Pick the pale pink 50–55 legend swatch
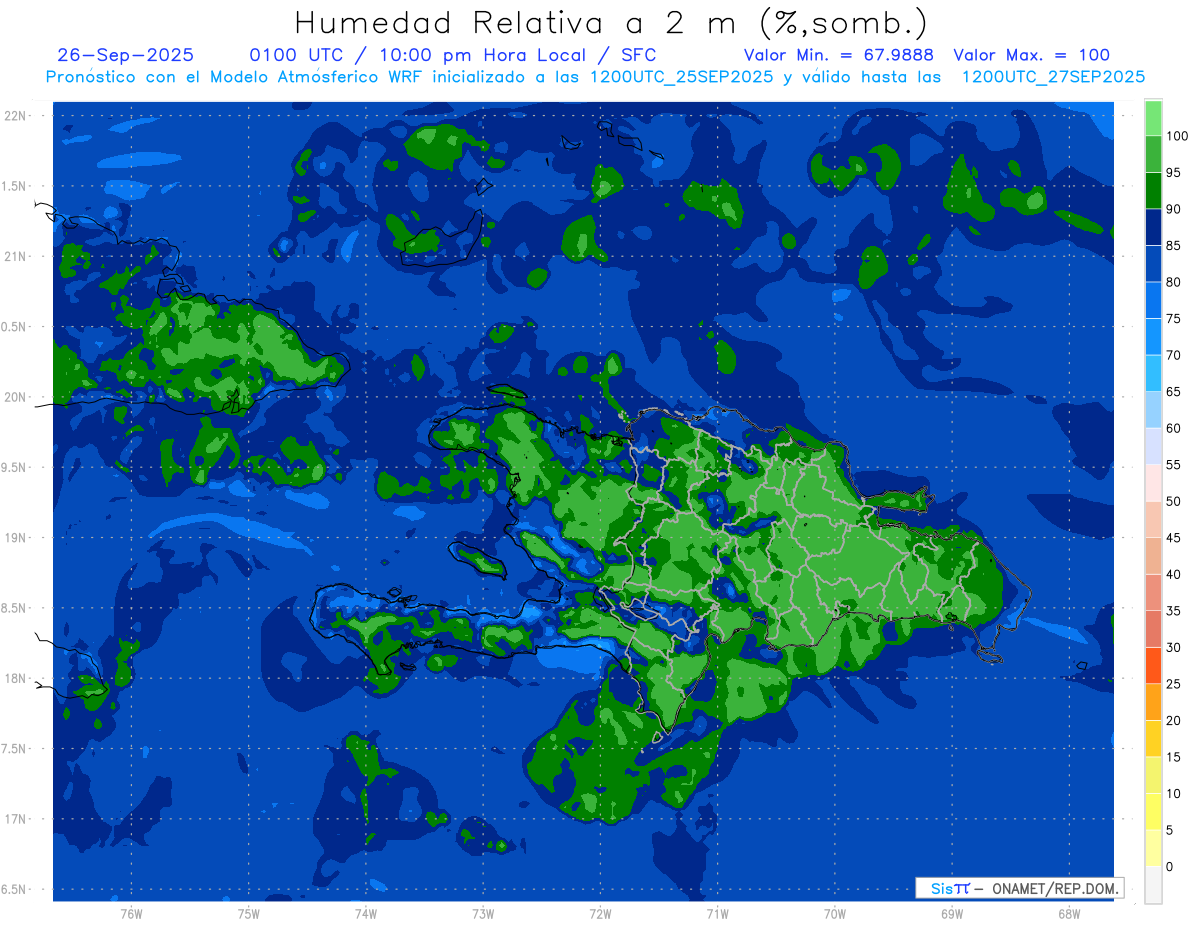The image size is (1200, 927). click(1153, 483)
